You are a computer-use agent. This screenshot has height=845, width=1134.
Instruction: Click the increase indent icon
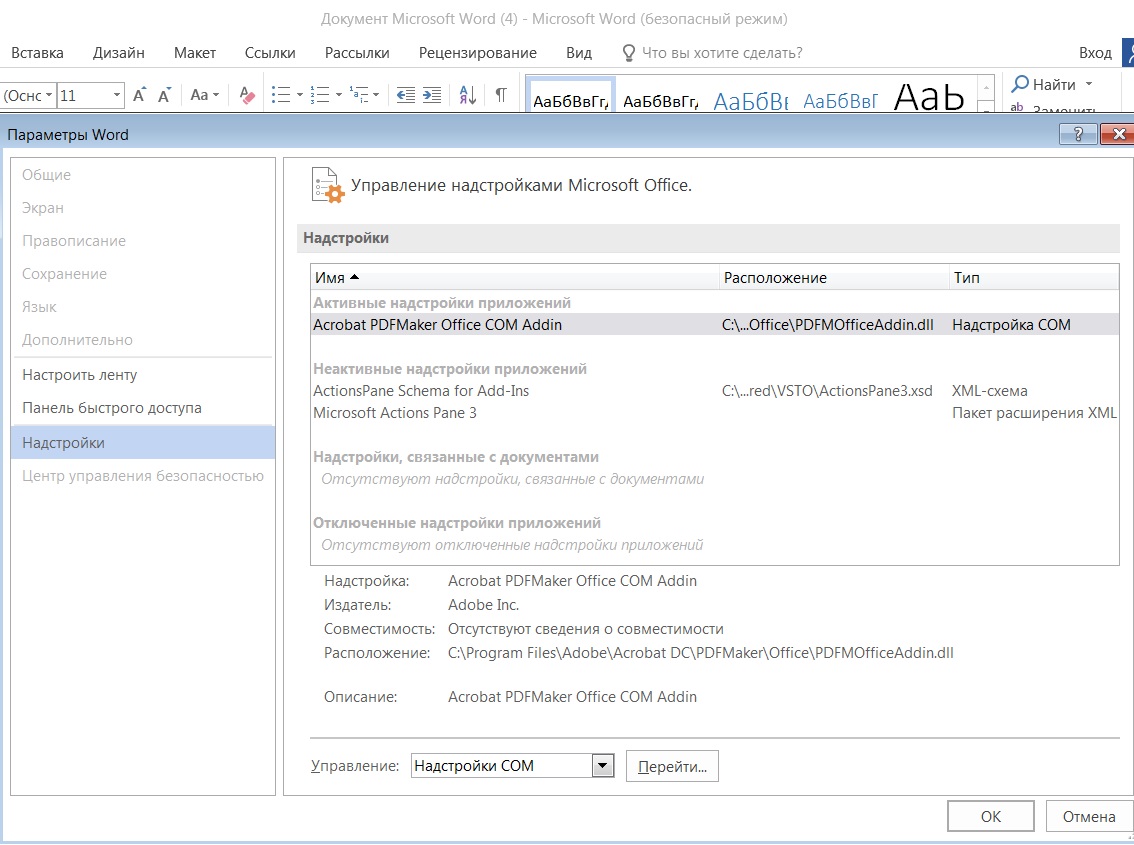(432, 95)
